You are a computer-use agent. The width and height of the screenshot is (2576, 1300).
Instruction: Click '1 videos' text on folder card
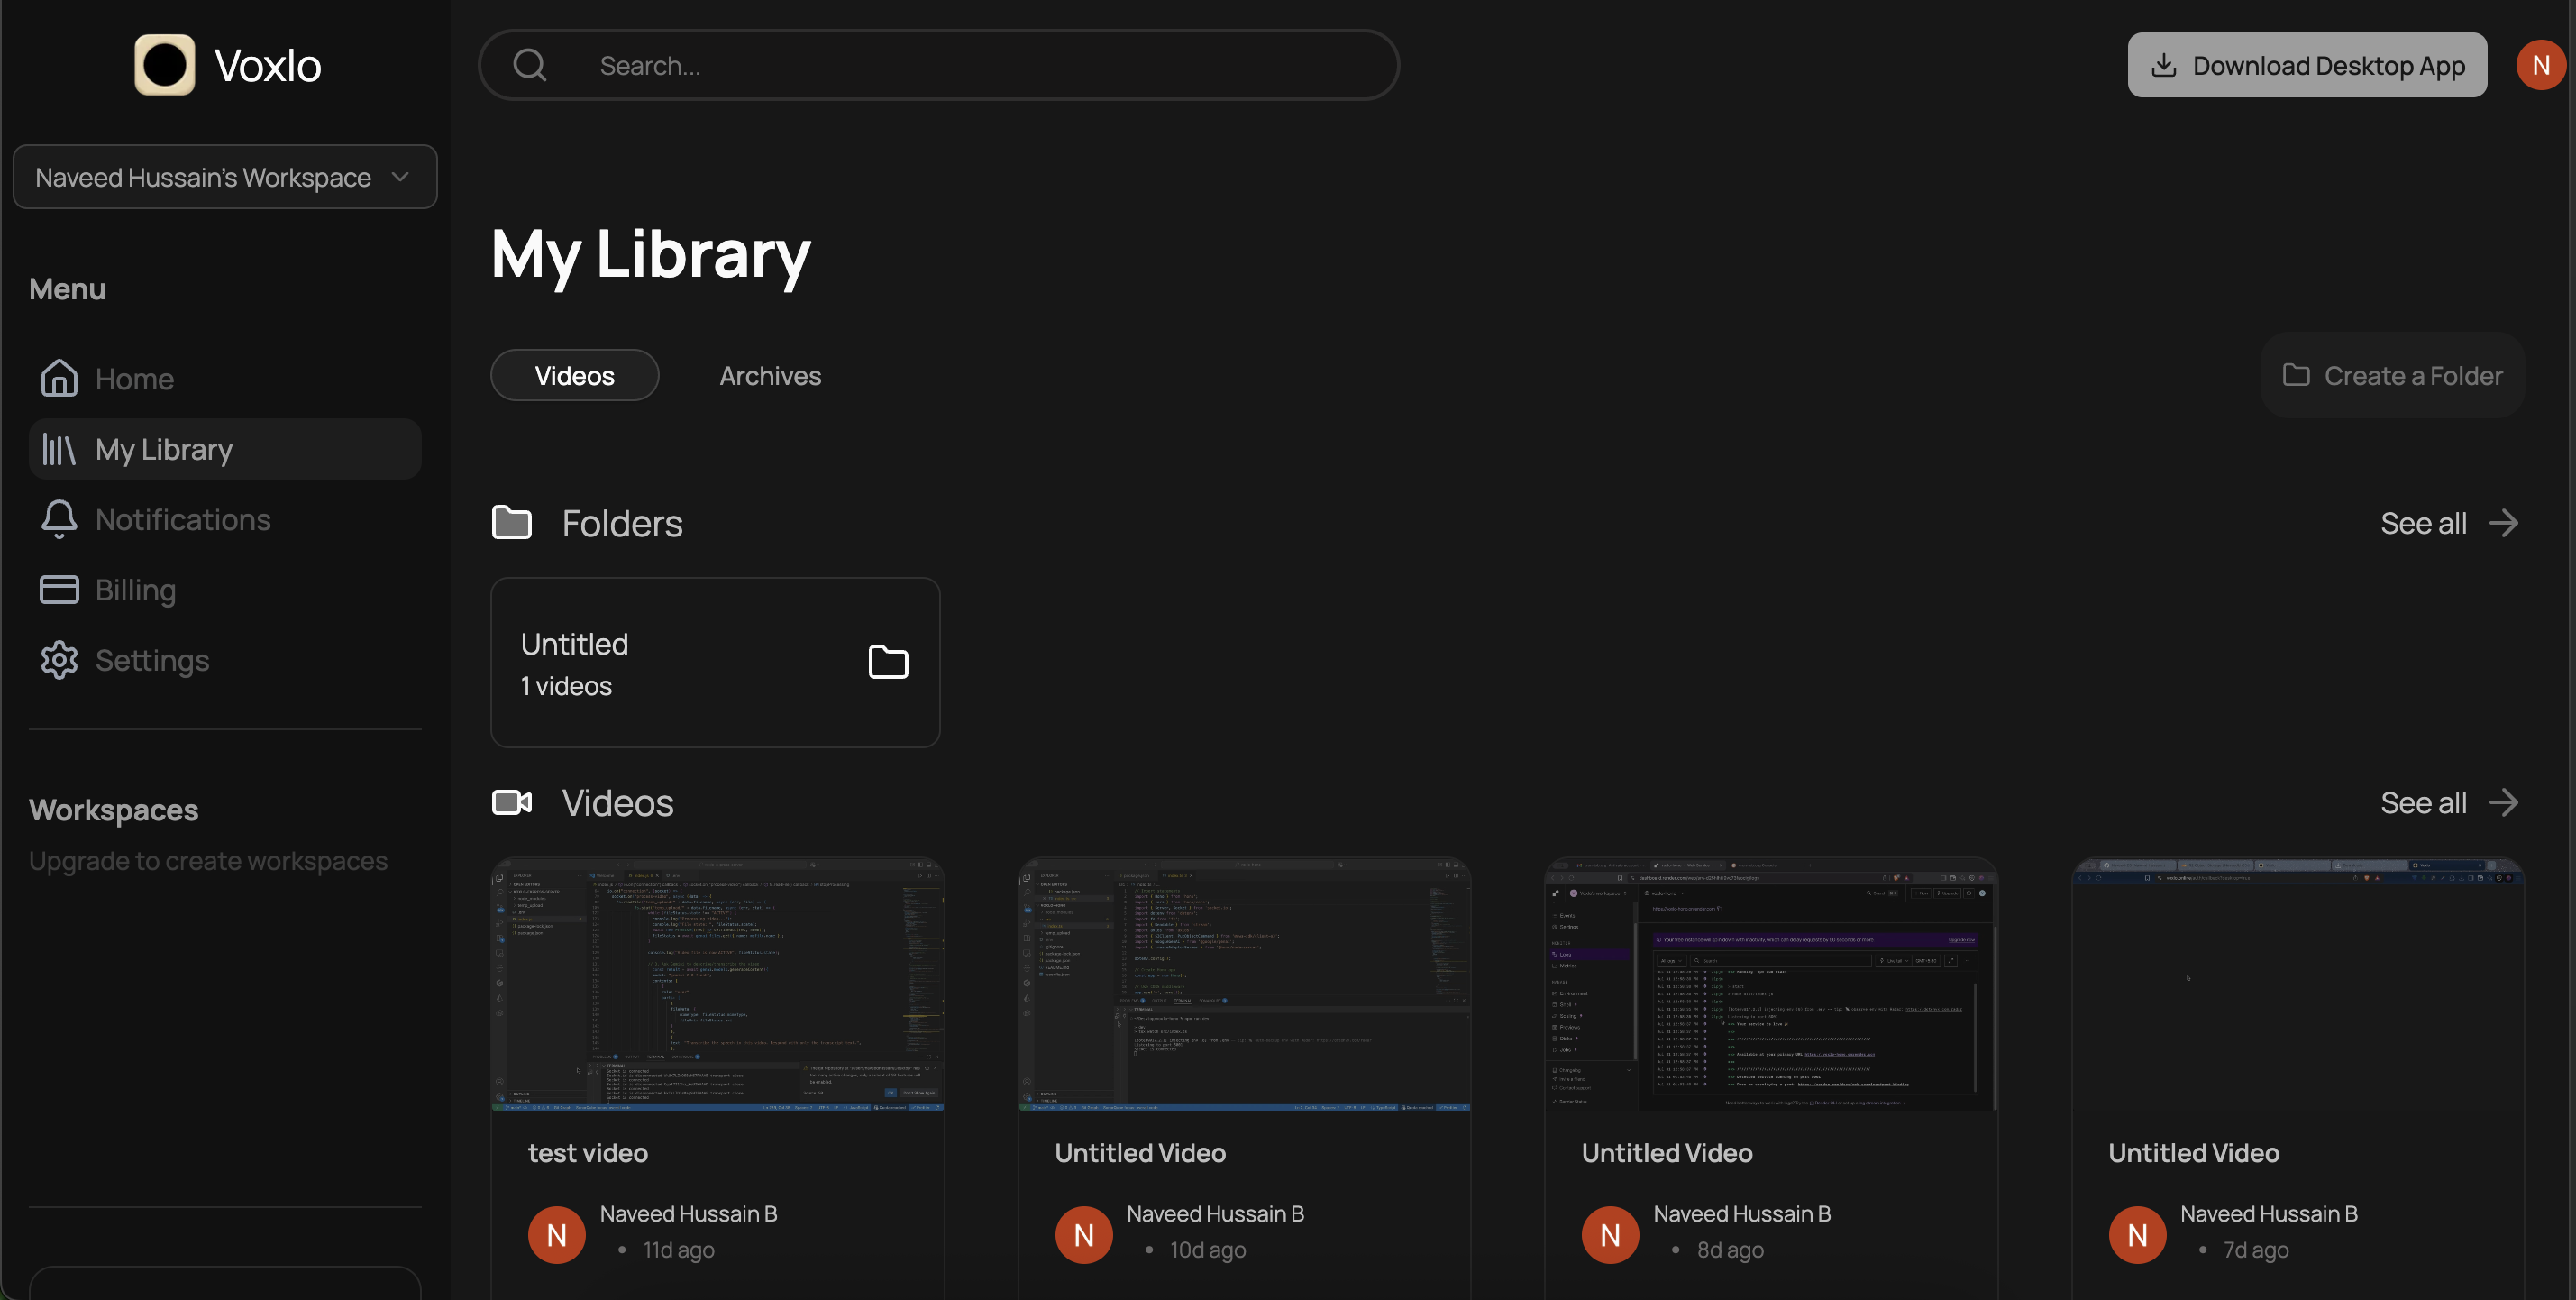click(566, 686)
